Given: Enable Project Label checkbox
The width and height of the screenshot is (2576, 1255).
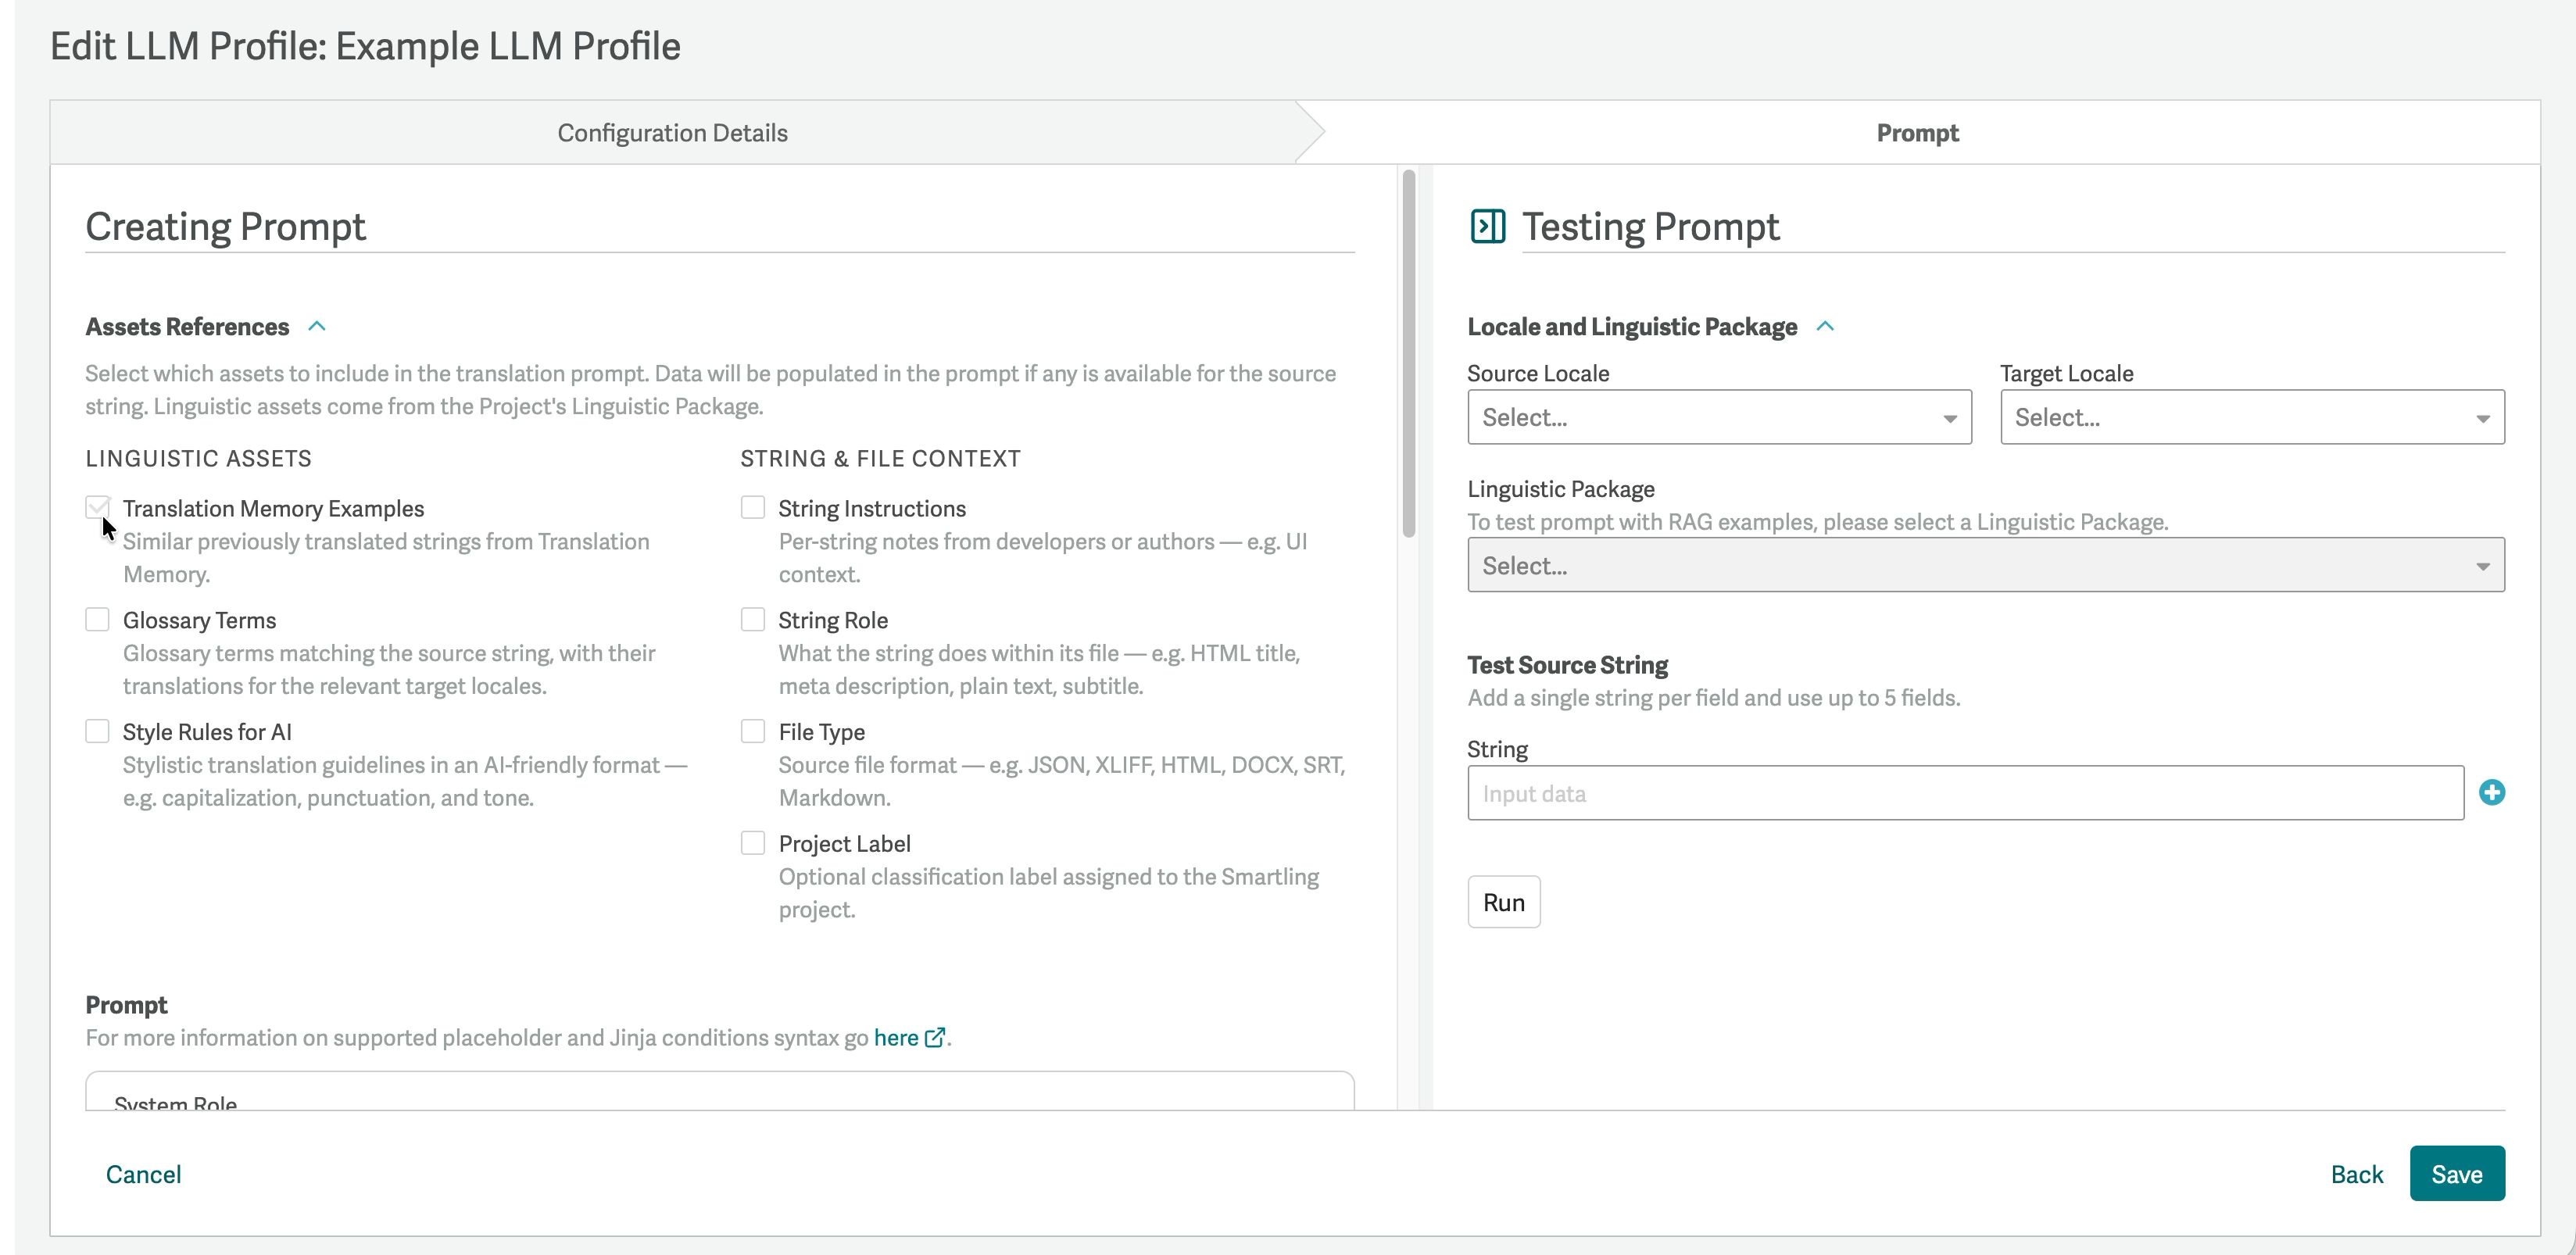Looking at the screenshot, I should [x=753, y=844].
